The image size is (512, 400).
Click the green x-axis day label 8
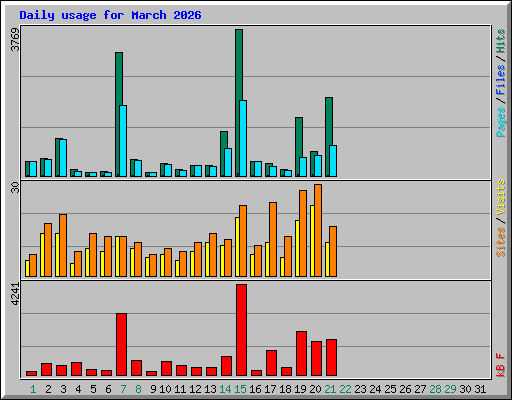[138, 389]
